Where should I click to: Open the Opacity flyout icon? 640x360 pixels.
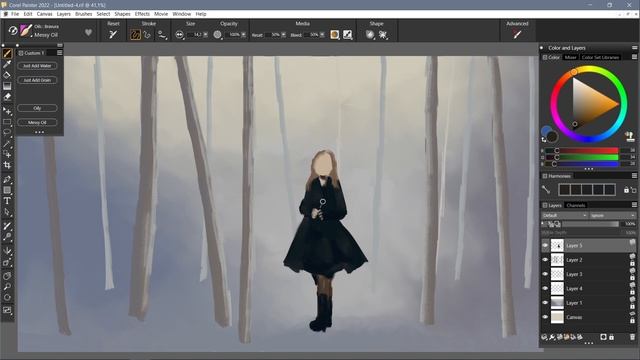pyautogui.click(x=218, y=35)
